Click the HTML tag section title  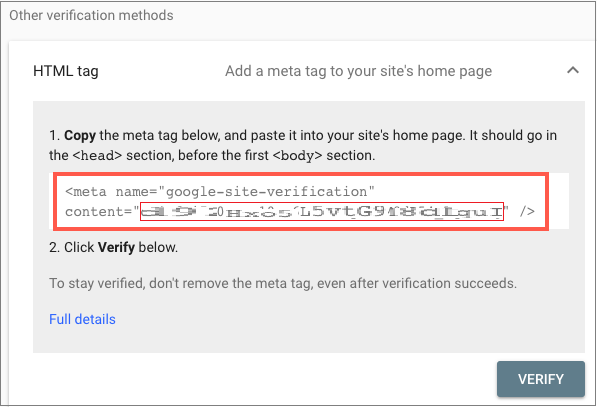(x=66, y=71)
